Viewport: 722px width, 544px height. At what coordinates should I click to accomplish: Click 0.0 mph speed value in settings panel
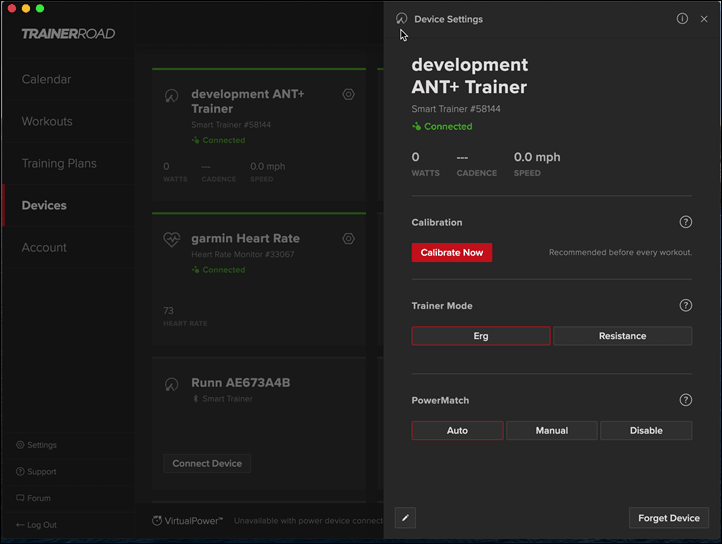[x=537, y=157]
